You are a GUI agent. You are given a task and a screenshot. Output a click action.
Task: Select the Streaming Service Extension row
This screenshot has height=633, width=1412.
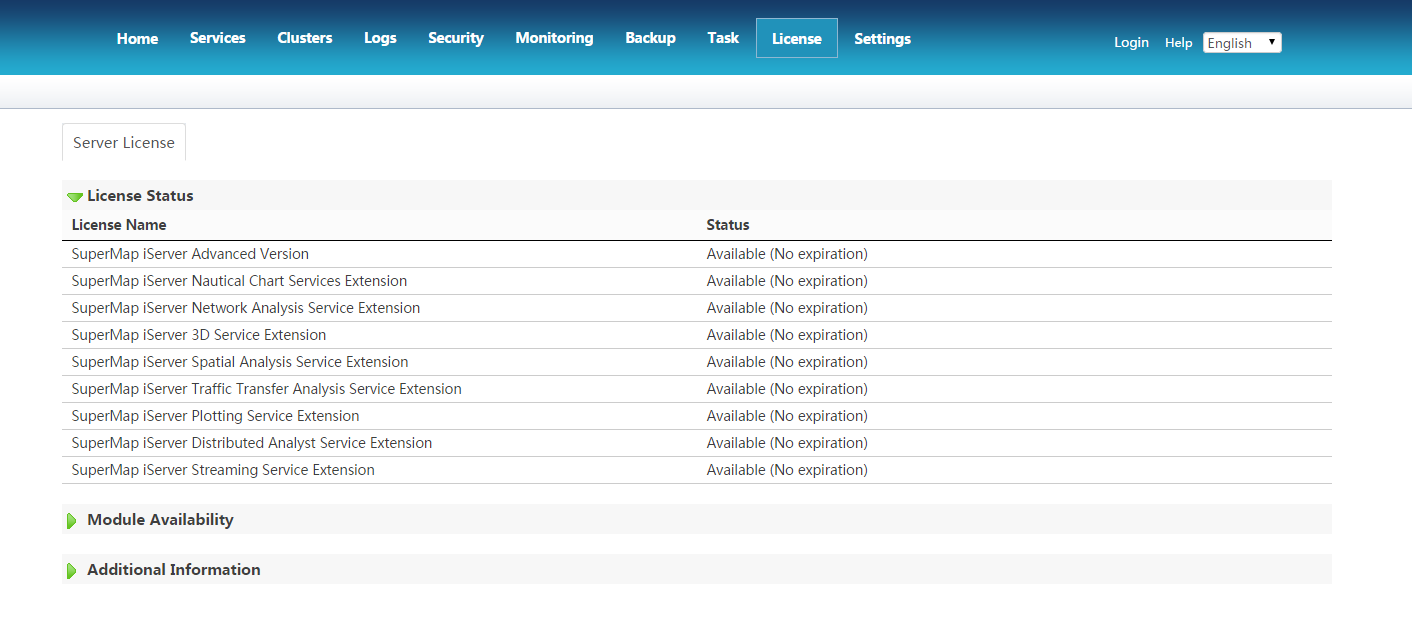(x=223, y=470)
